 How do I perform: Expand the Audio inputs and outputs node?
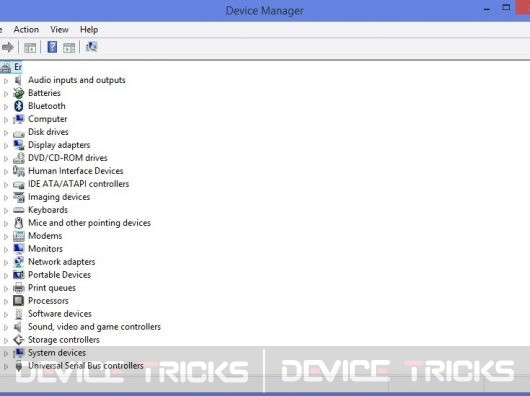6,81
